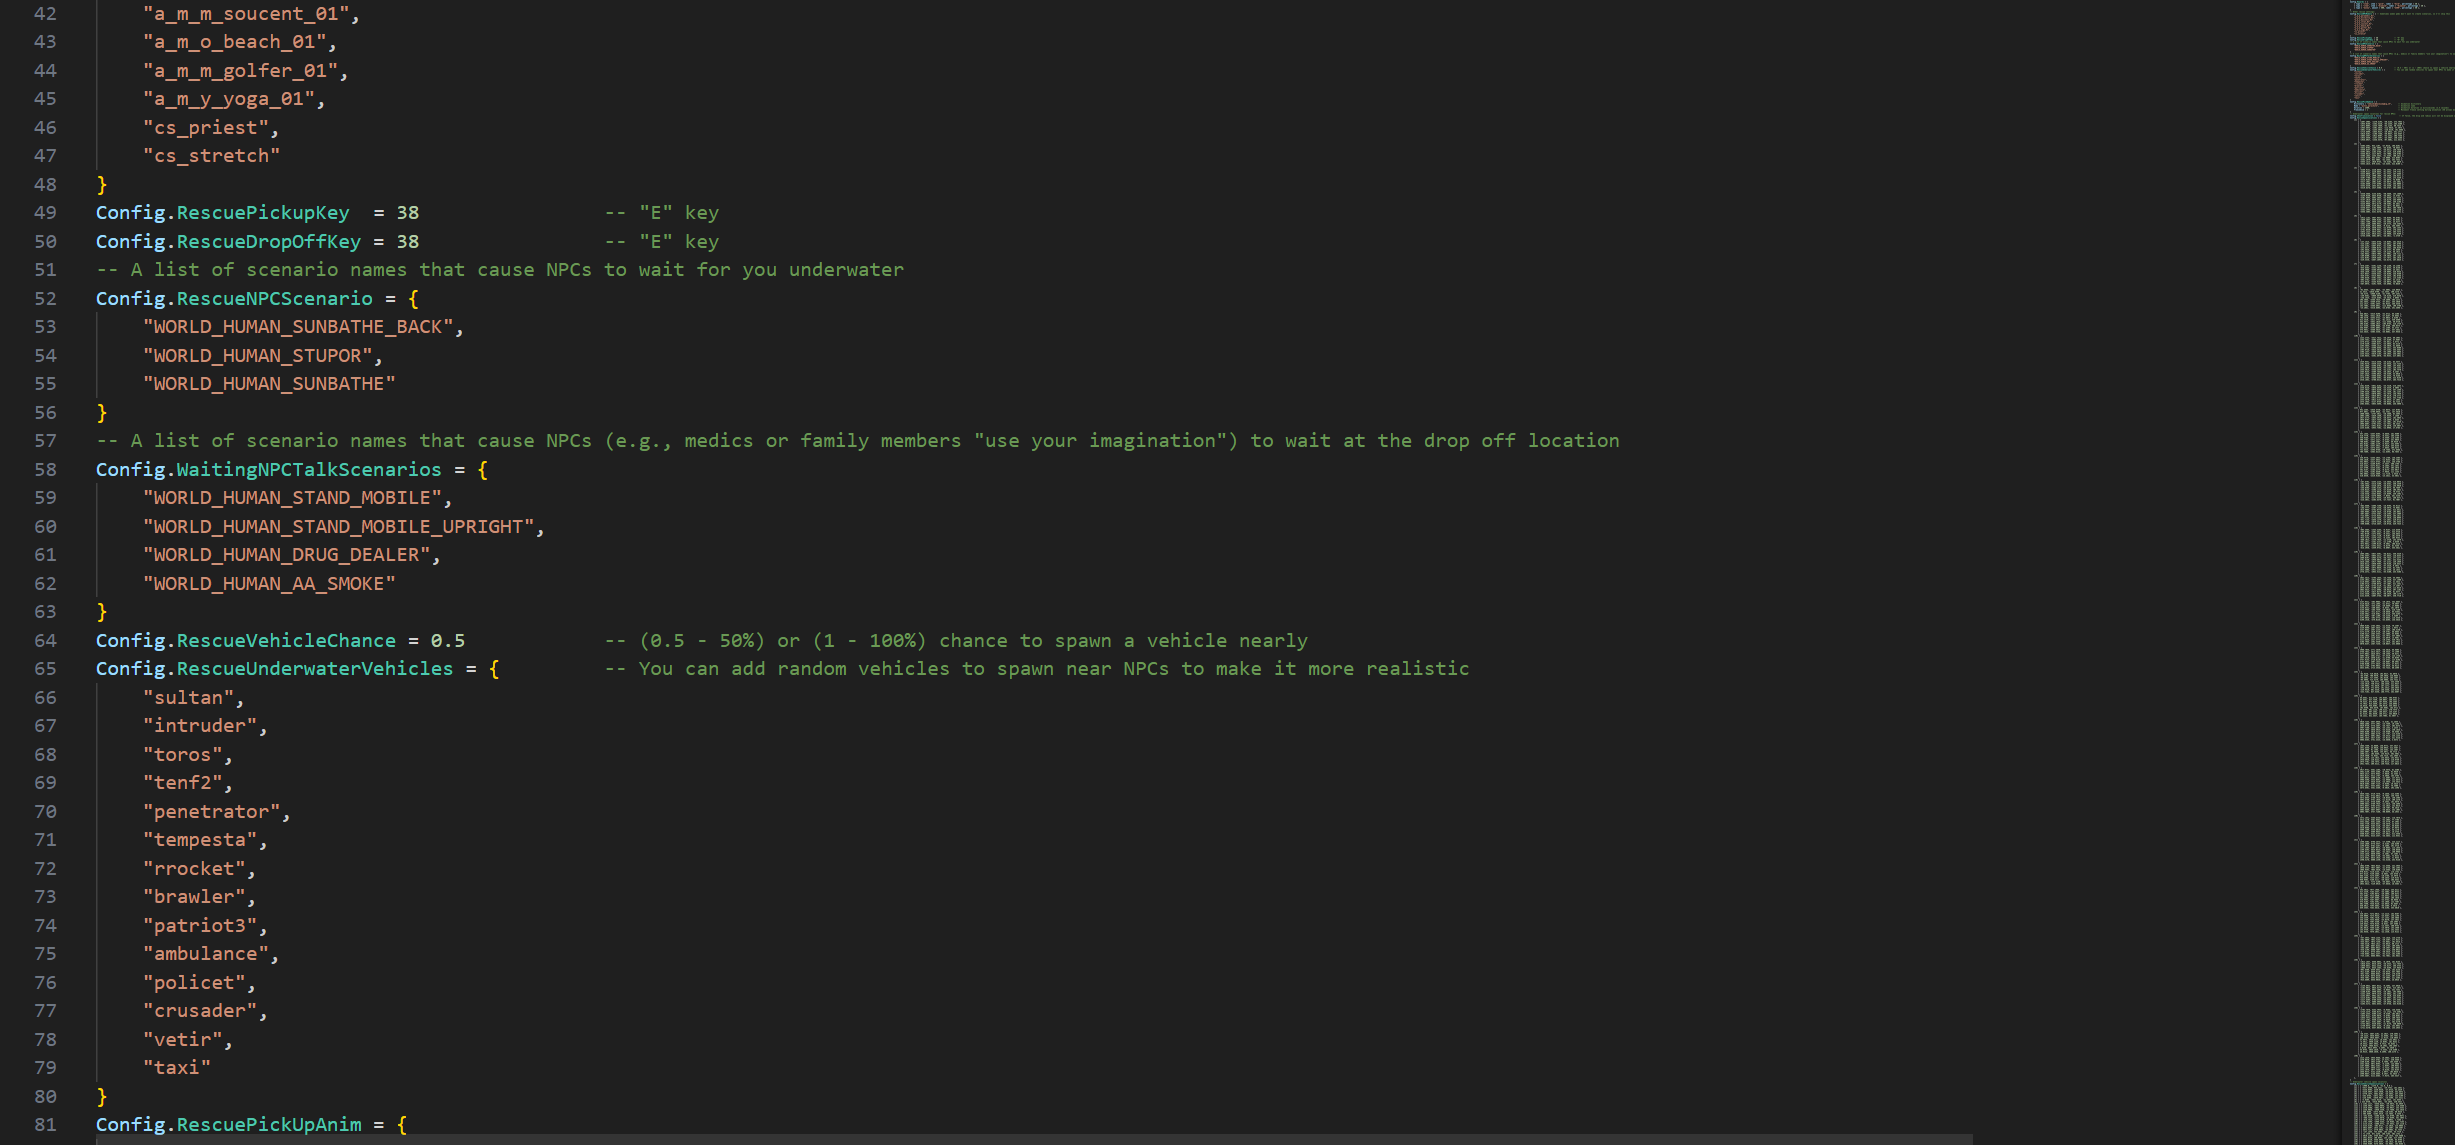
Task: Collapse the Config.WaitingNPCTalkScenarios table block
Action: click(78, 470)
